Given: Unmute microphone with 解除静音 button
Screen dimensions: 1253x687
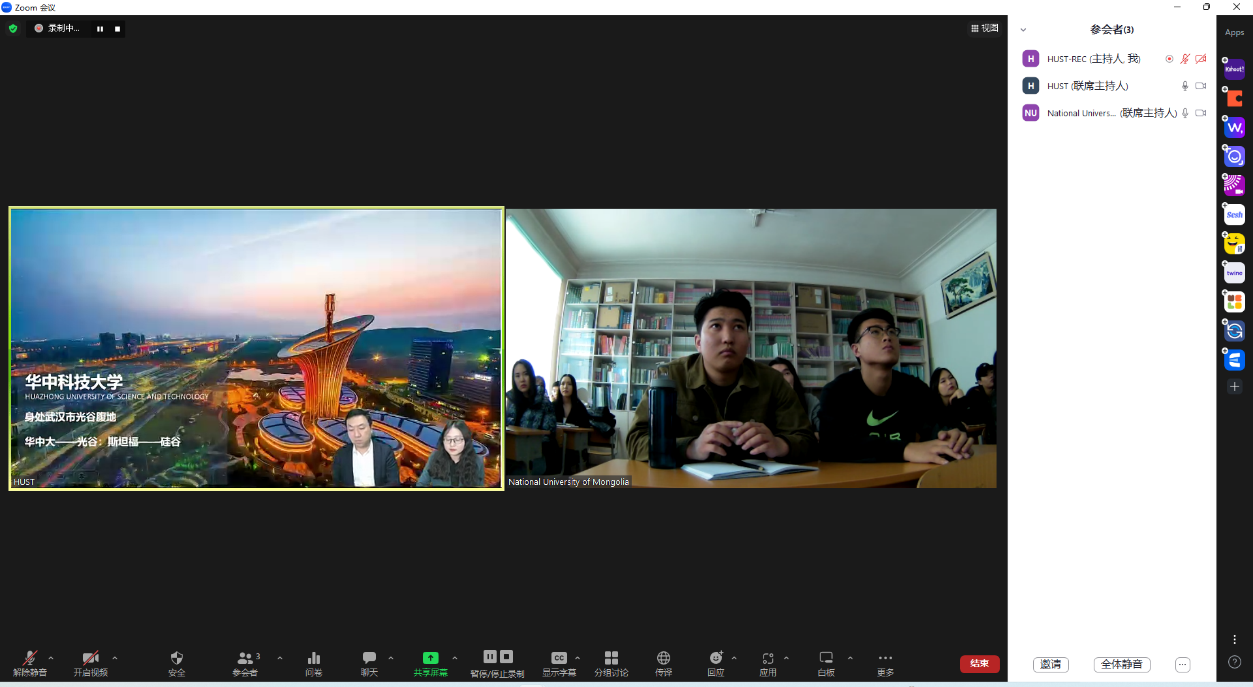Looking at the screenshot, I should point(30,662).
